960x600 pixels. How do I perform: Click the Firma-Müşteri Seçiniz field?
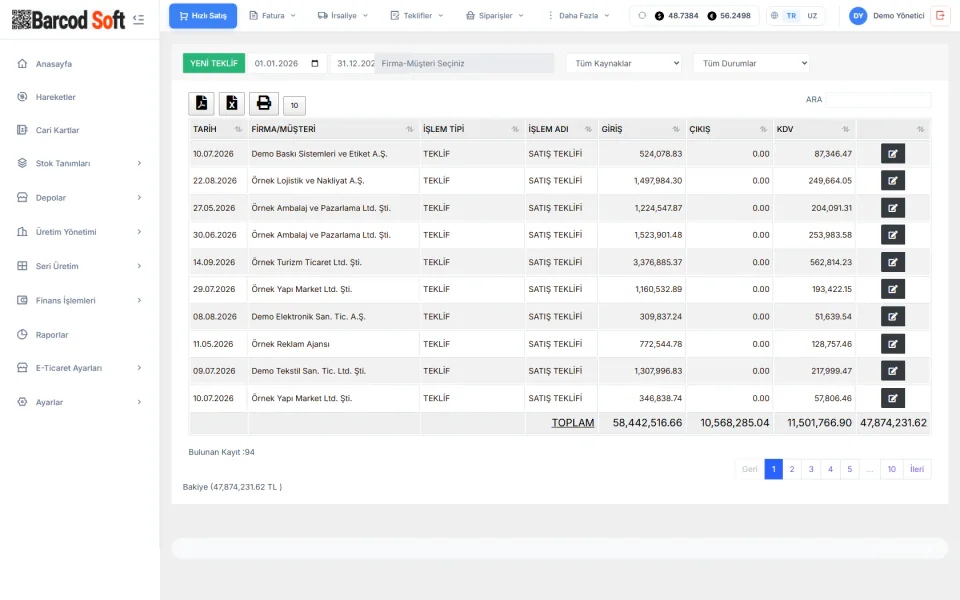pyautogui.click(x=464, y=63)
